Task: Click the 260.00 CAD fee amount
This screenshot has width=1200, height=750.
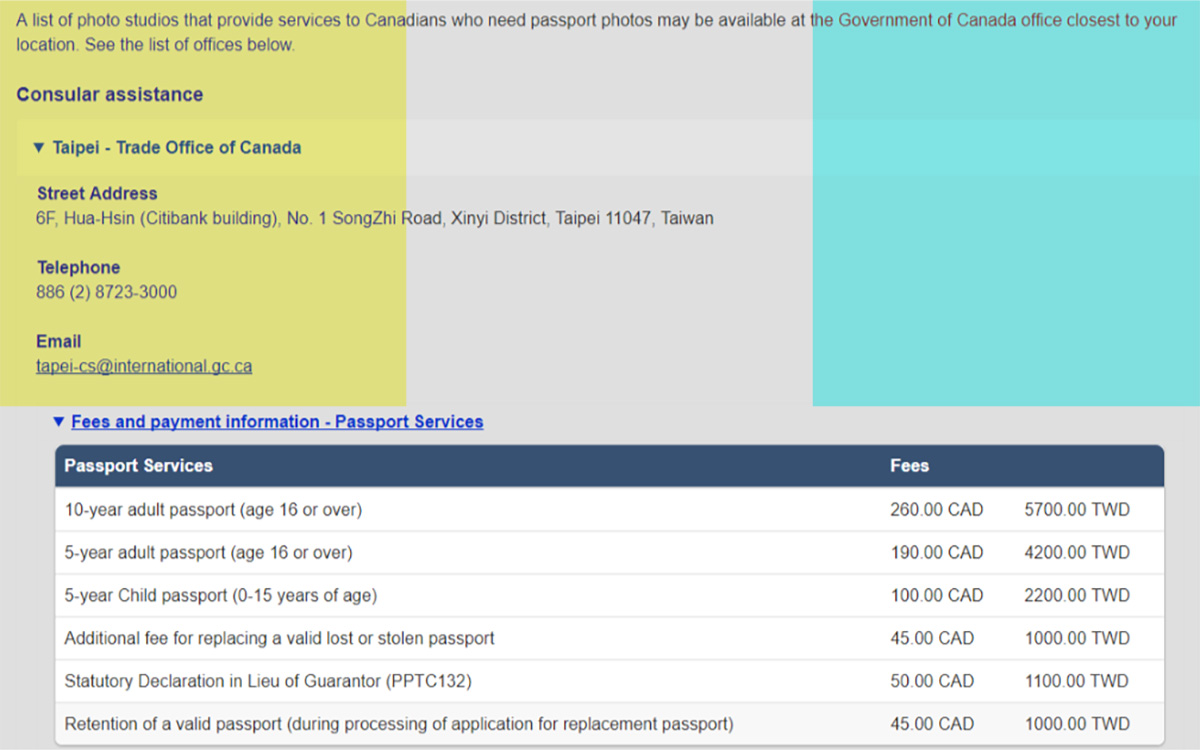Action: pyautogui.click(x=936, y=510)
